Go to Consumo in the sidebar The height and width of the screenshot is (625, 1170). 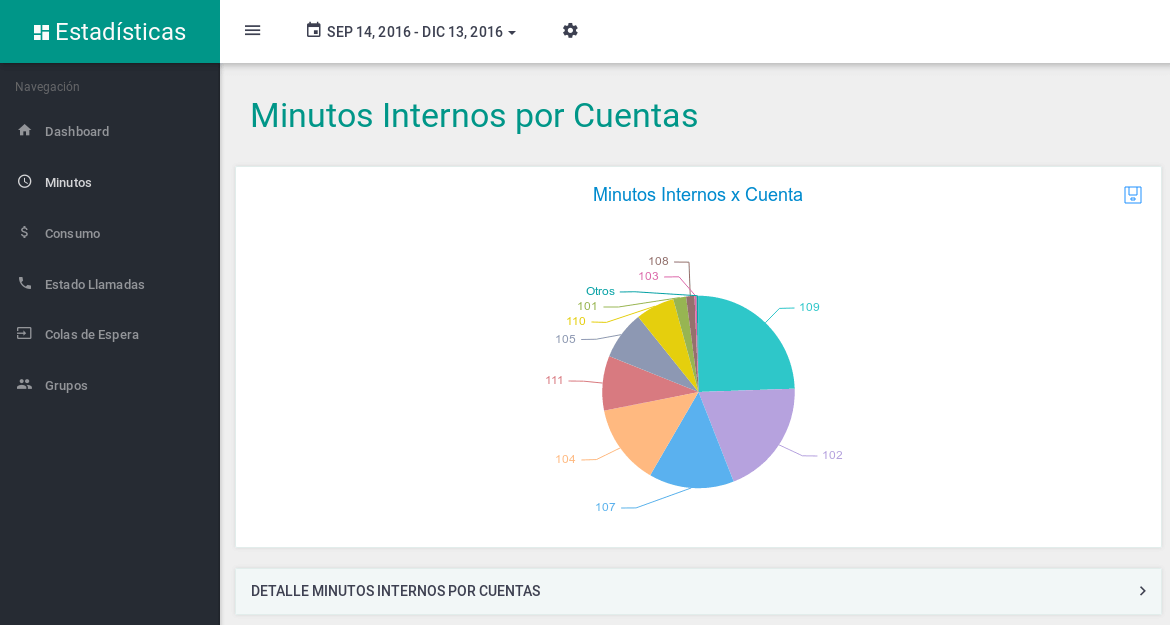pyautogui.click(x=72, y=233)
